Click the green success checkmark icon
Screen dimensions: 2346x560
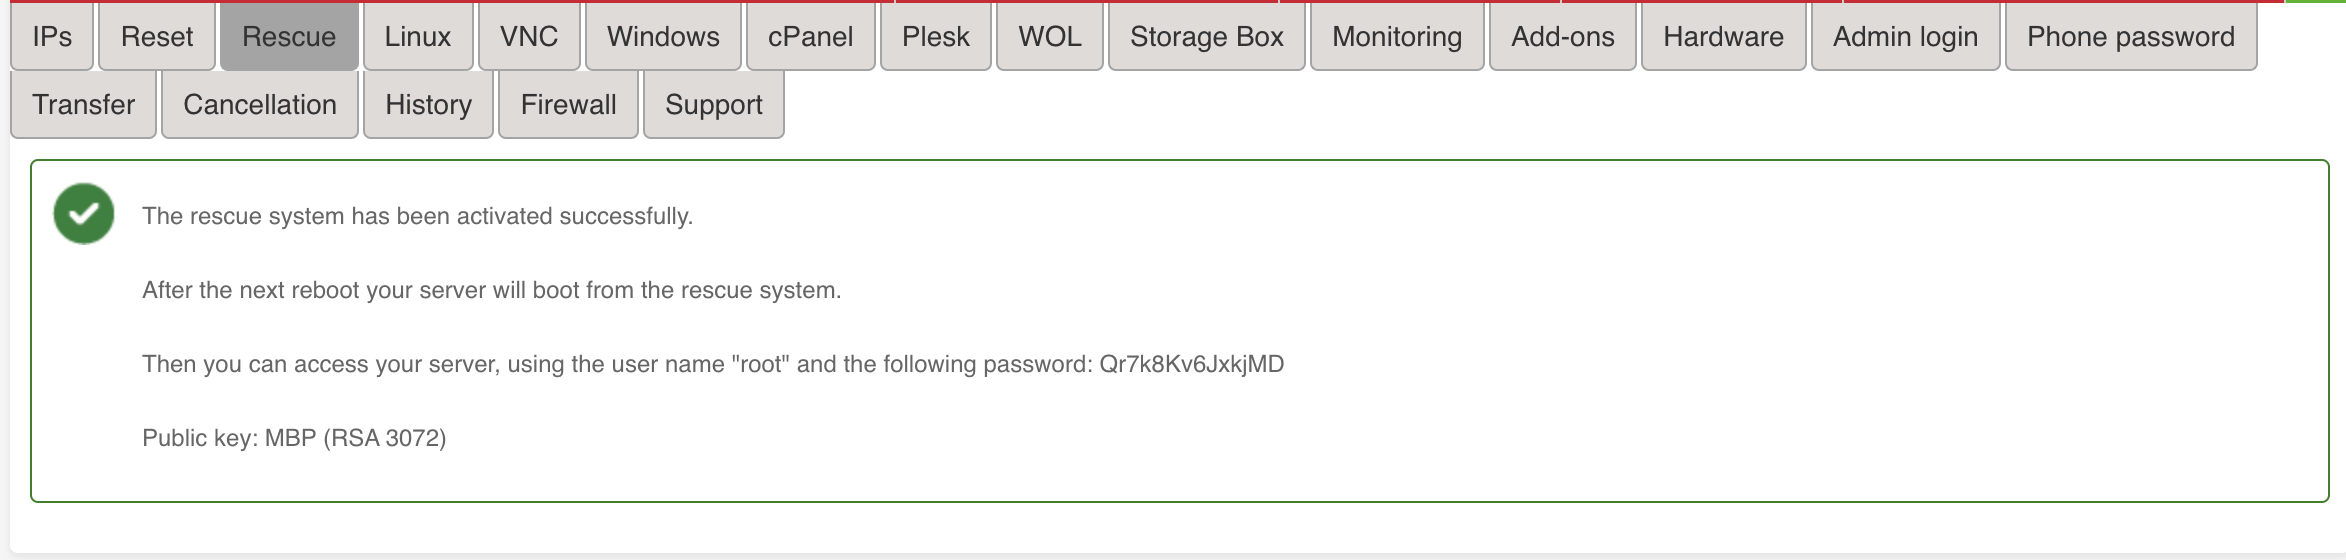click(x=84, y=214)
